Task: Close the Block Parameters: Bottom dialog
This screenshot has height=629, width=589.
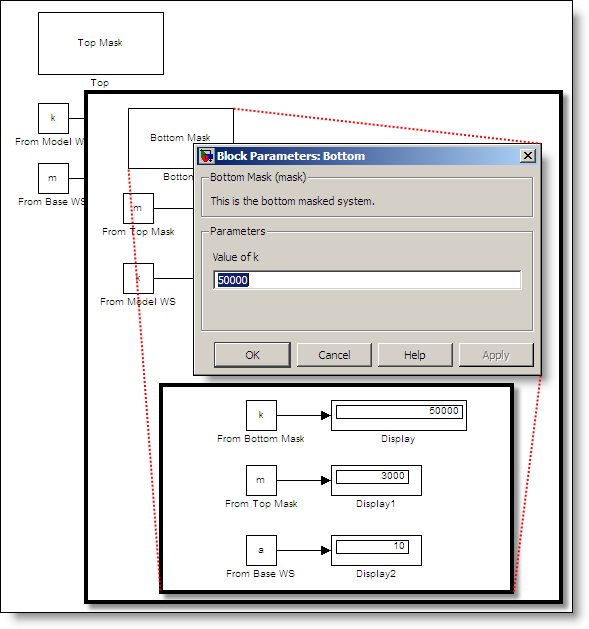Action: 528,156
